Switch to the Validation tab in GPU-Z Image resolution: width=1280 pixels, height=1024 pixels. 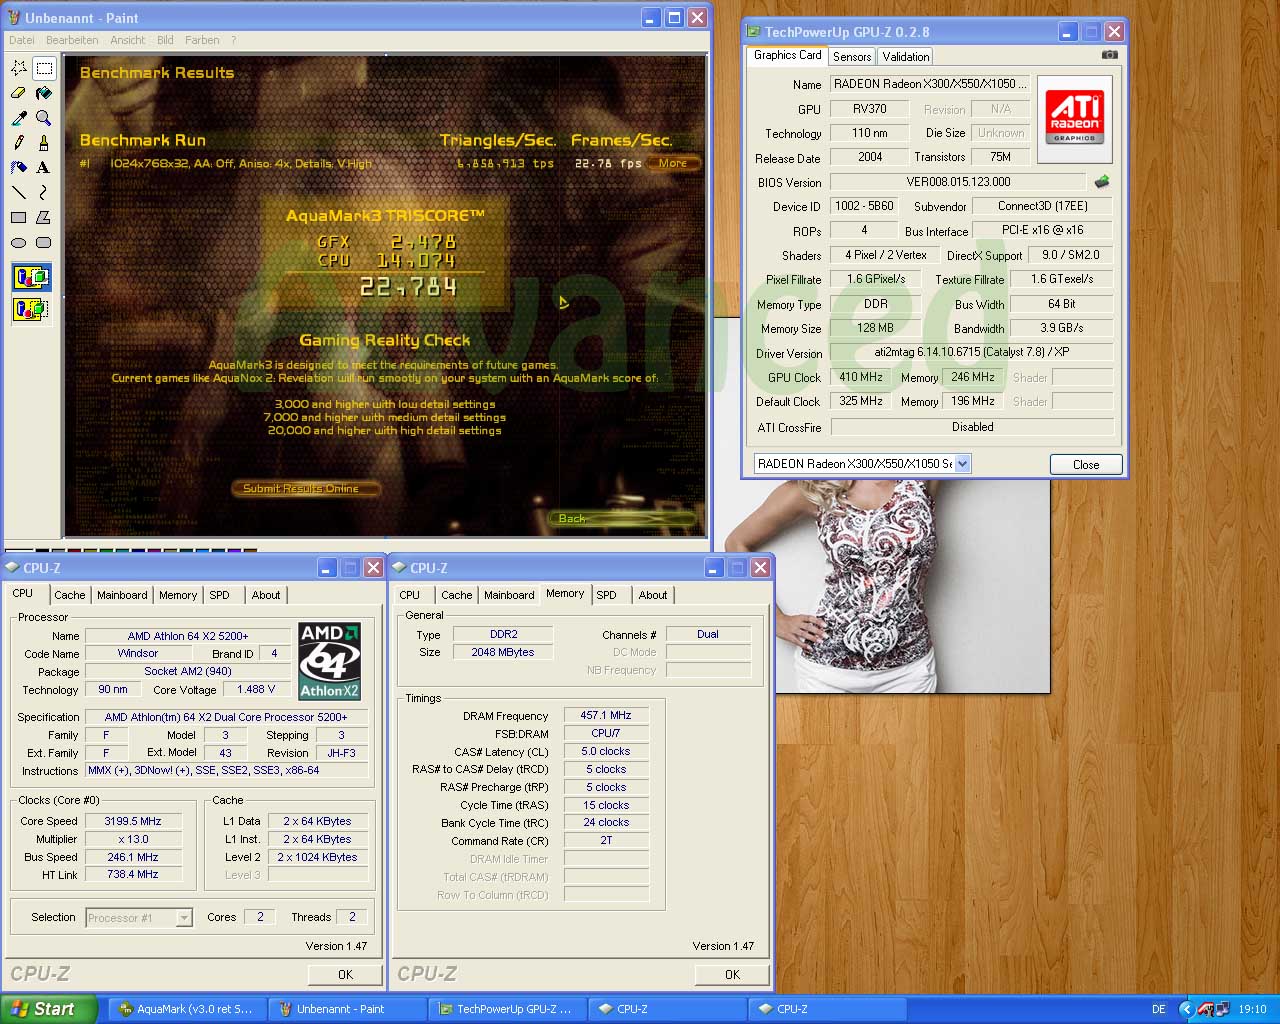coord(906,57)
